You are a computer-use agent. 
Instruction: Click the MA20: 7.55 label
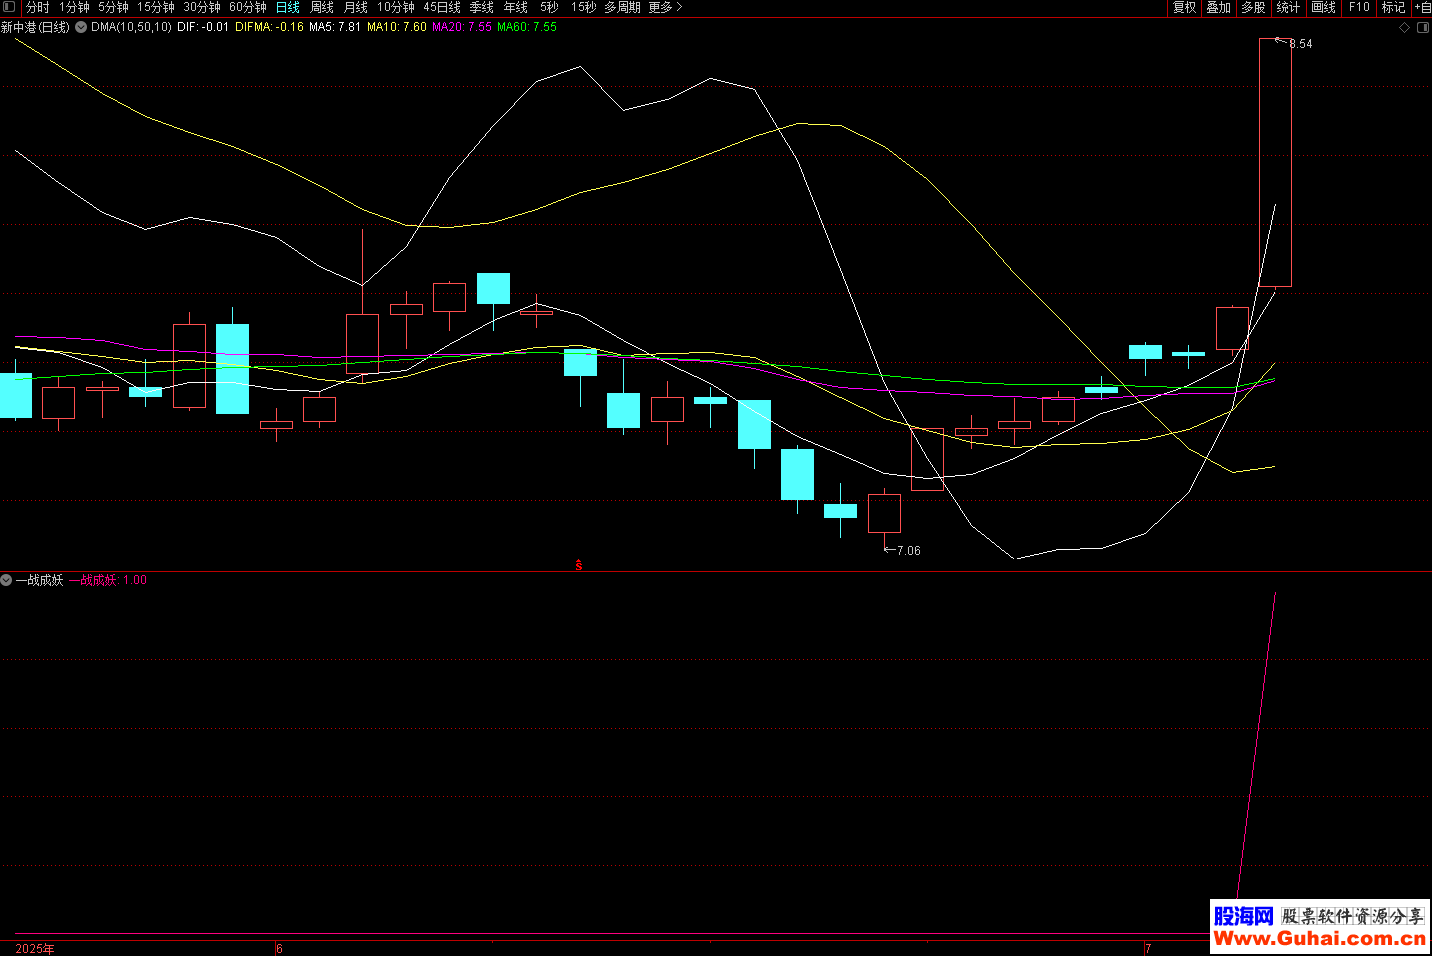[x=462, y=28]
